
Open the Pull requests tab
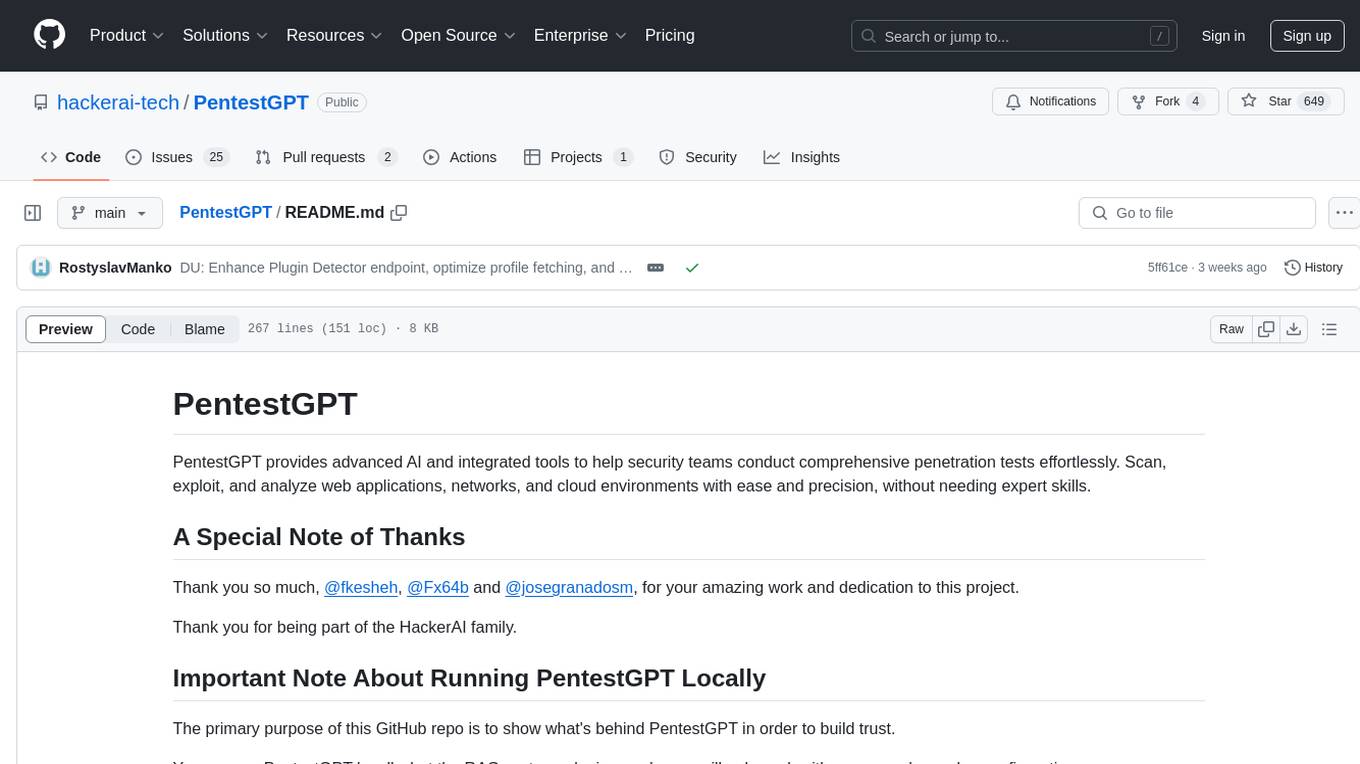coord(326,157)
